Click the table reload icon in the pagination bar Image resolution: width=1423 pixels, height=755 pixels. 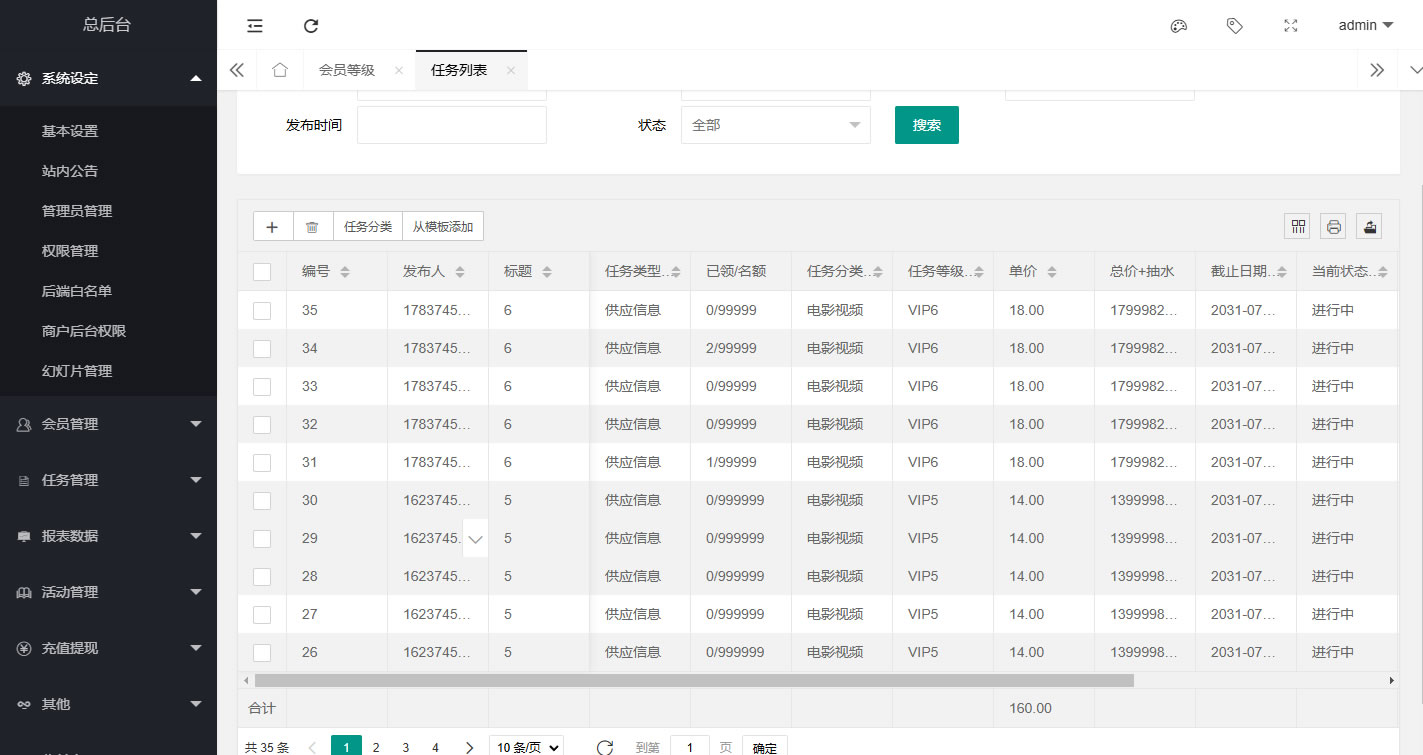[604, 747]
